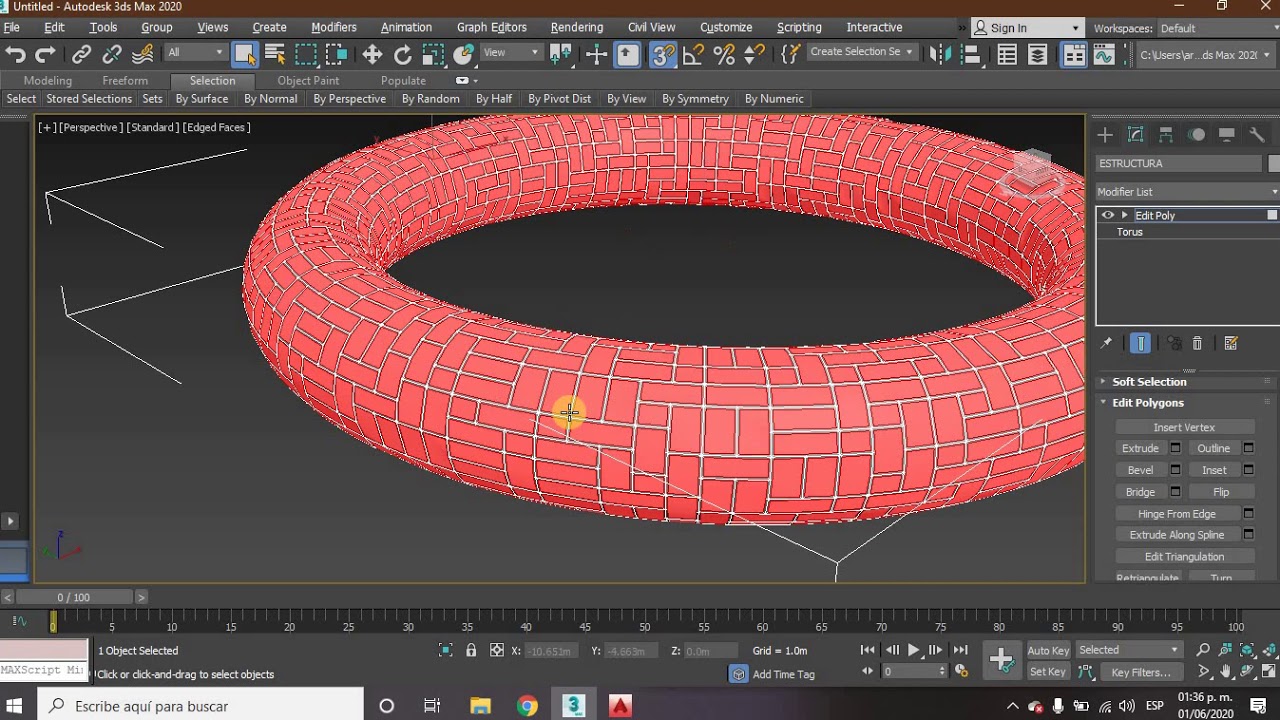This screenshot has height=720, width=1280.
Task: Click the Redo arrow in main toolbar
Action: click(45, 55)
